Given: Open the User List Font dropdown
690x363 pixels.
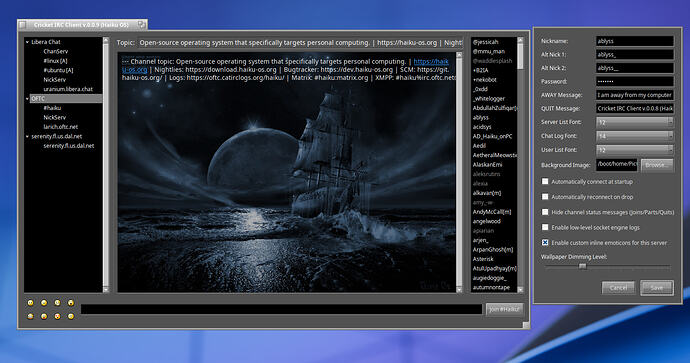Looking at the screenshot, I should [x=635, y=150].
